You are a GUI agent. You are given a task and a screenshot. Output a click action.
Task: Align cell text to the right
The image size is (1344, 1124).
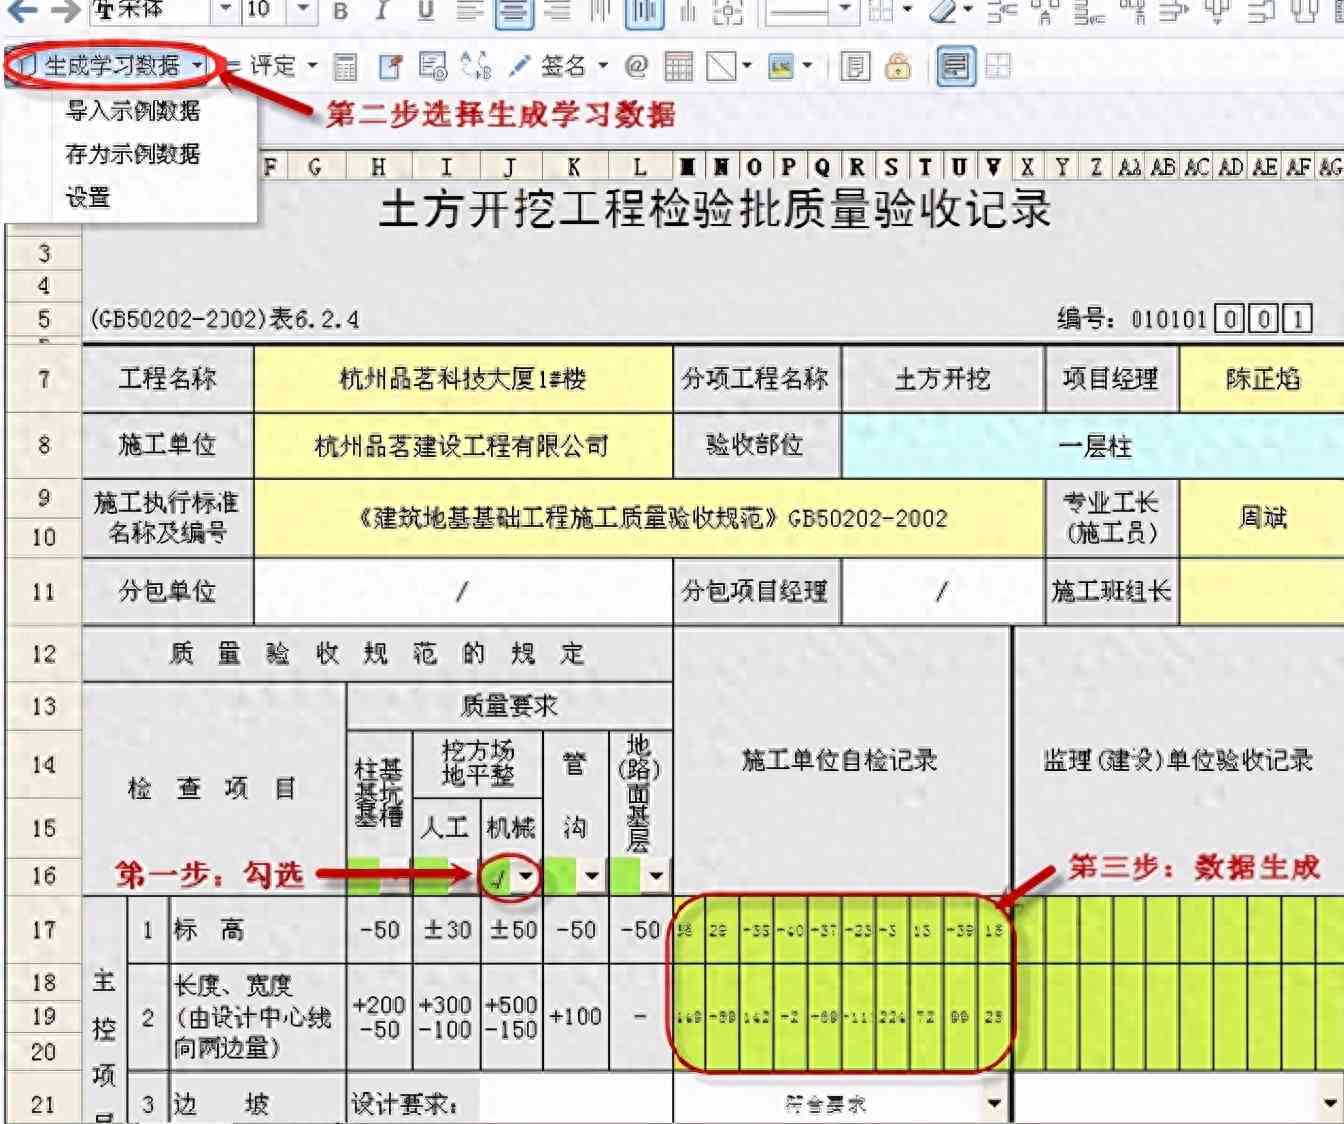tap(558, 11)
